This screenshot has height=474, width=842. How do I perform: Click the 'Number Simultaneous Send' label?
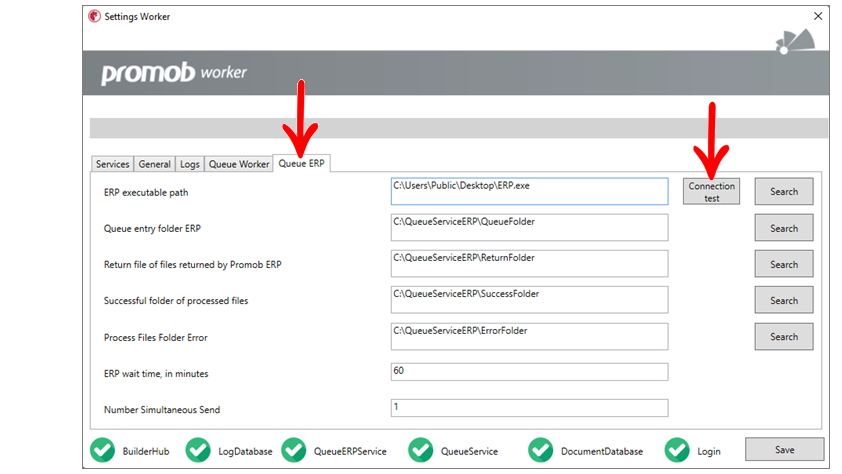tap(162, 410)
